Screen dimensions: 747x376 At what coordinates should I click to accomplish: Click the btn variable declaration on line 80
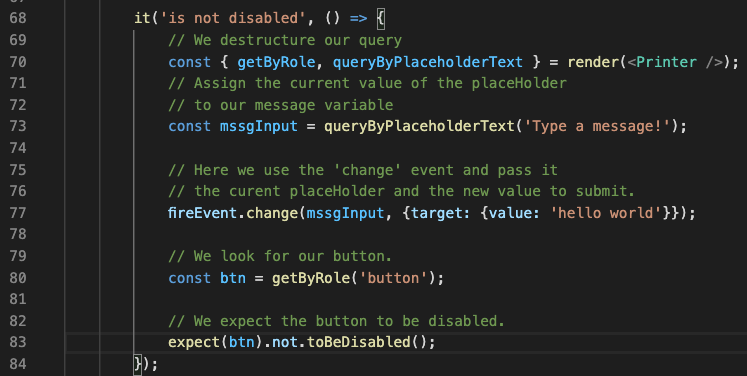[232, 278]
